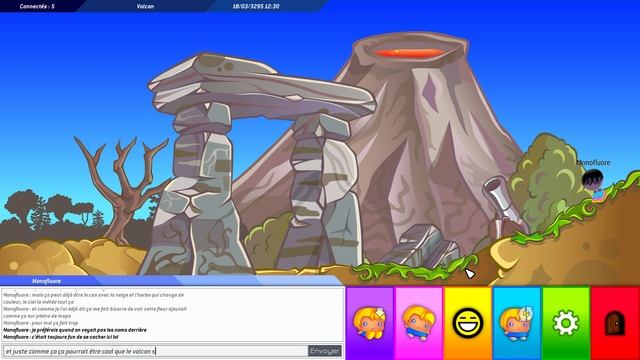Screen dimensions: 640x360
Task: Open the avatar action on the purple tile
Action: coord(370,323)
